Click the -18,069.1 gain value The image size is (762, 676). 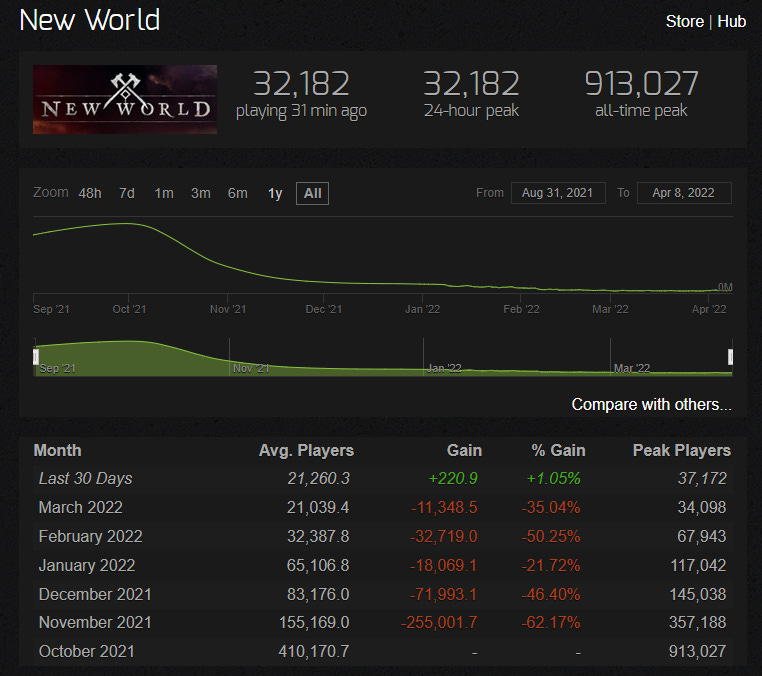(443, 565)
